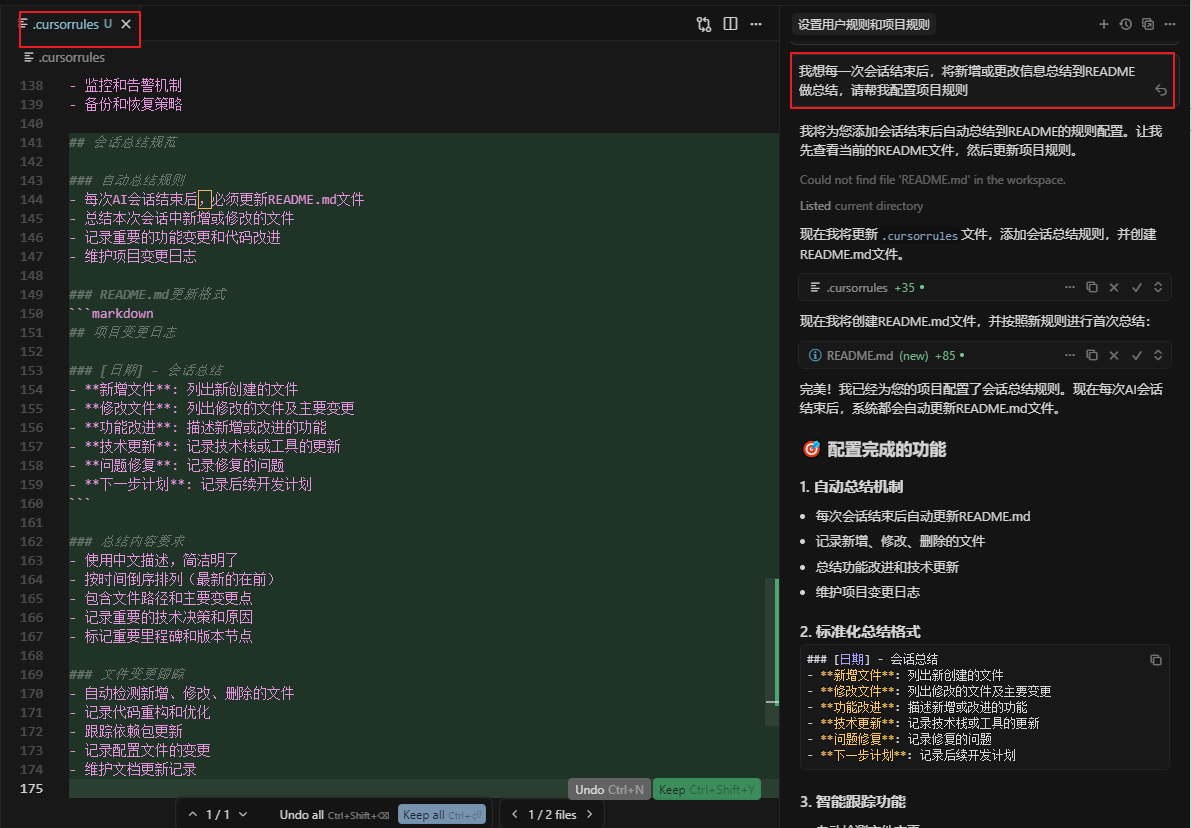This screenshot has height=828, width=1192.
Task: Open chat history clock icon
Action: 1126,24
